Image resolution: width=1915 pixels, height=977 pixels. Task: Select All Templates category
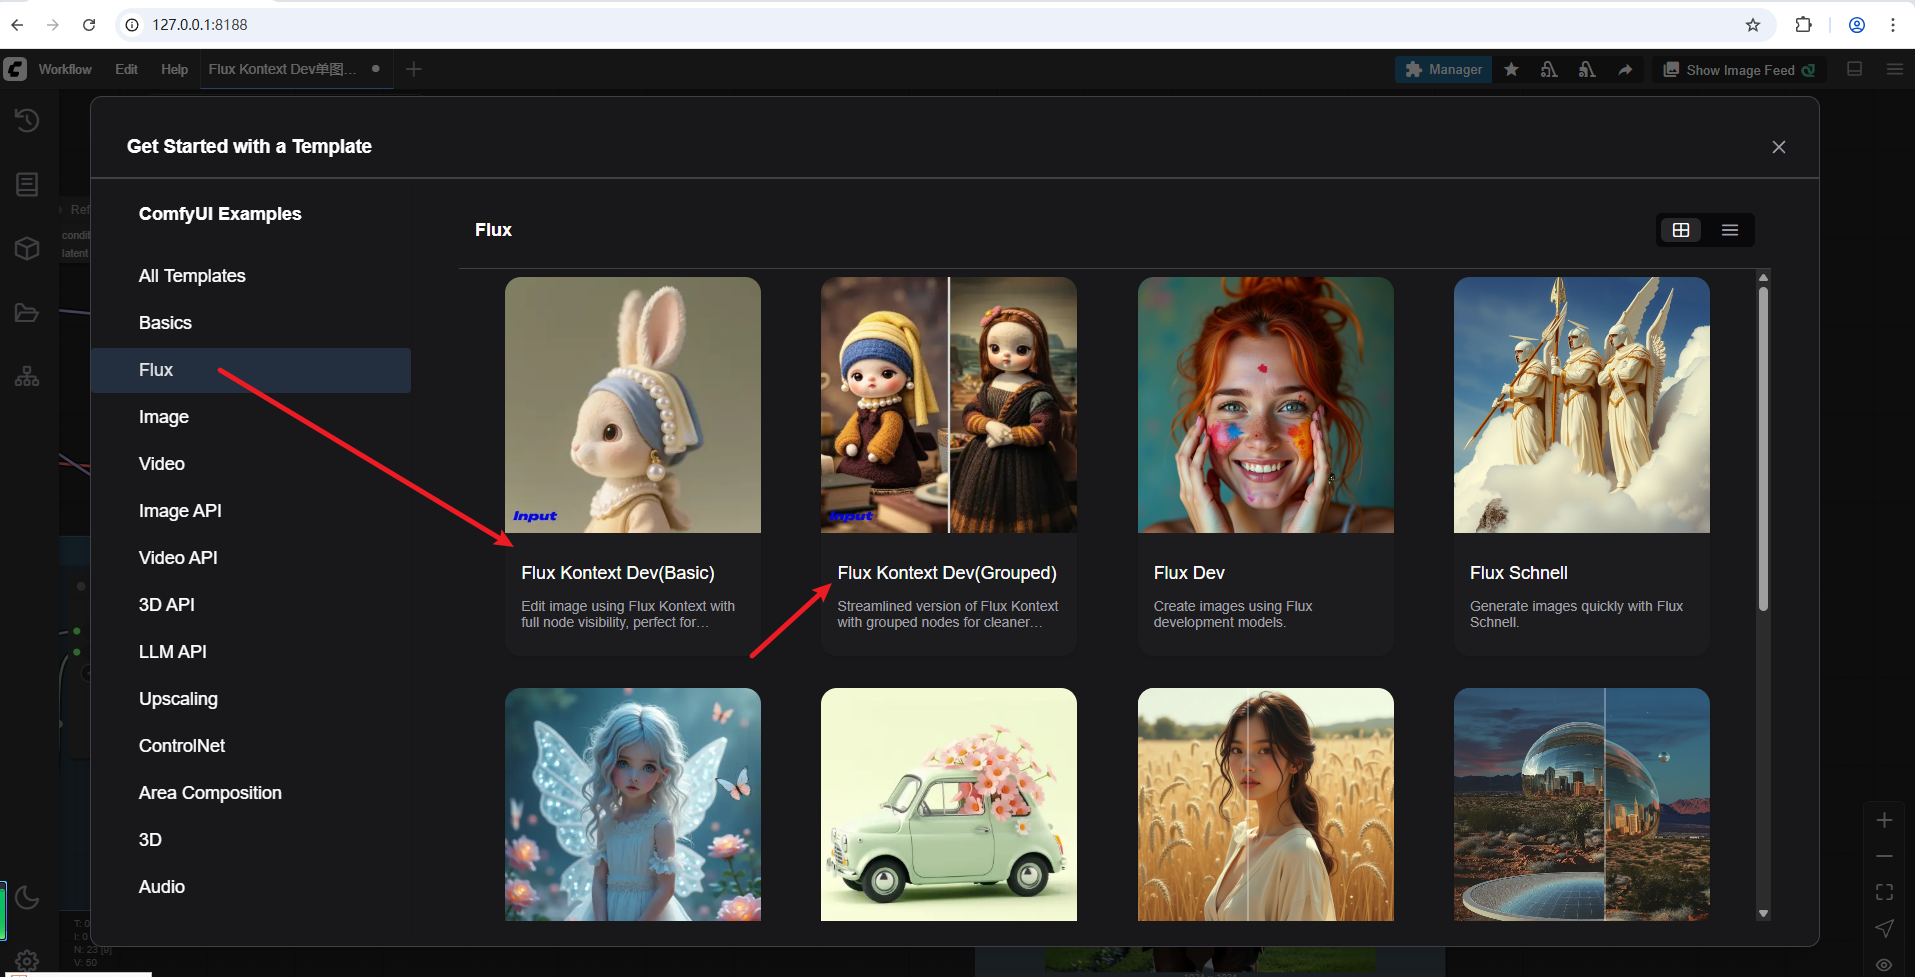coord(251,276)
